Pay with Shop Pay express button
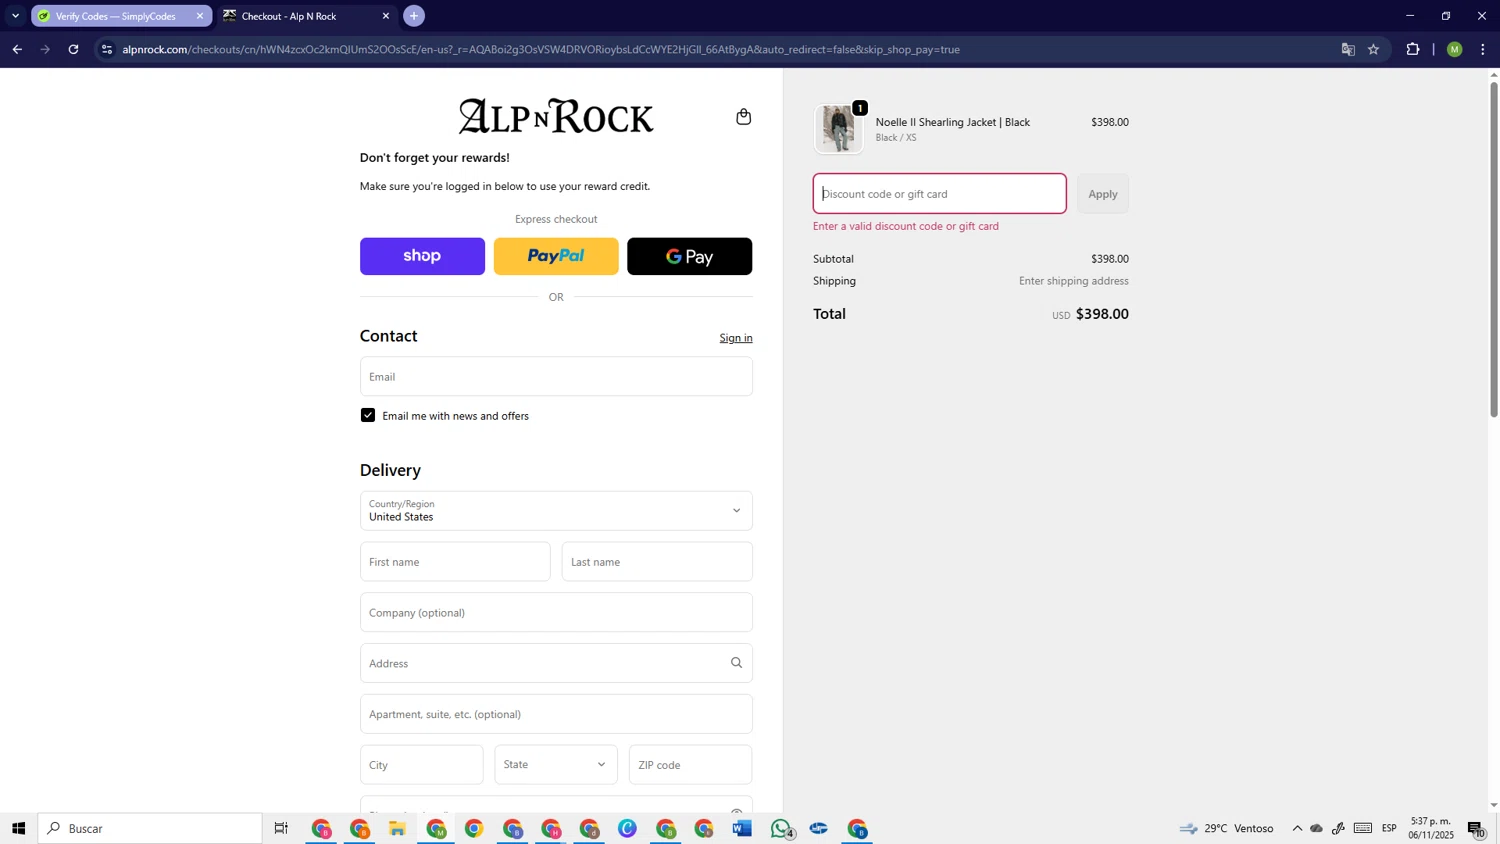This screenshot has height=844, width=1500. 422,256
